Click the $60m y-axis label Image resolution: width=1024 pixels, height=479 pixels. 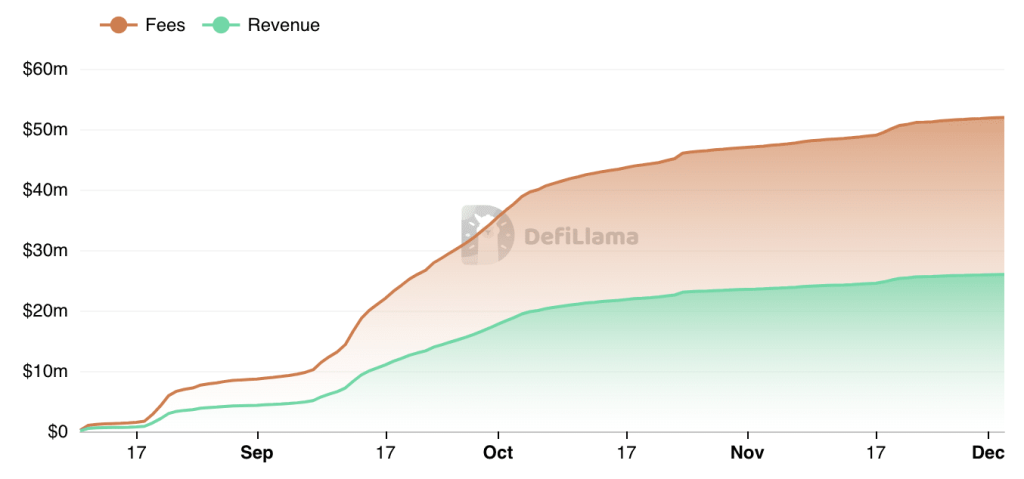pyautogui.click(x=45, y=70)
